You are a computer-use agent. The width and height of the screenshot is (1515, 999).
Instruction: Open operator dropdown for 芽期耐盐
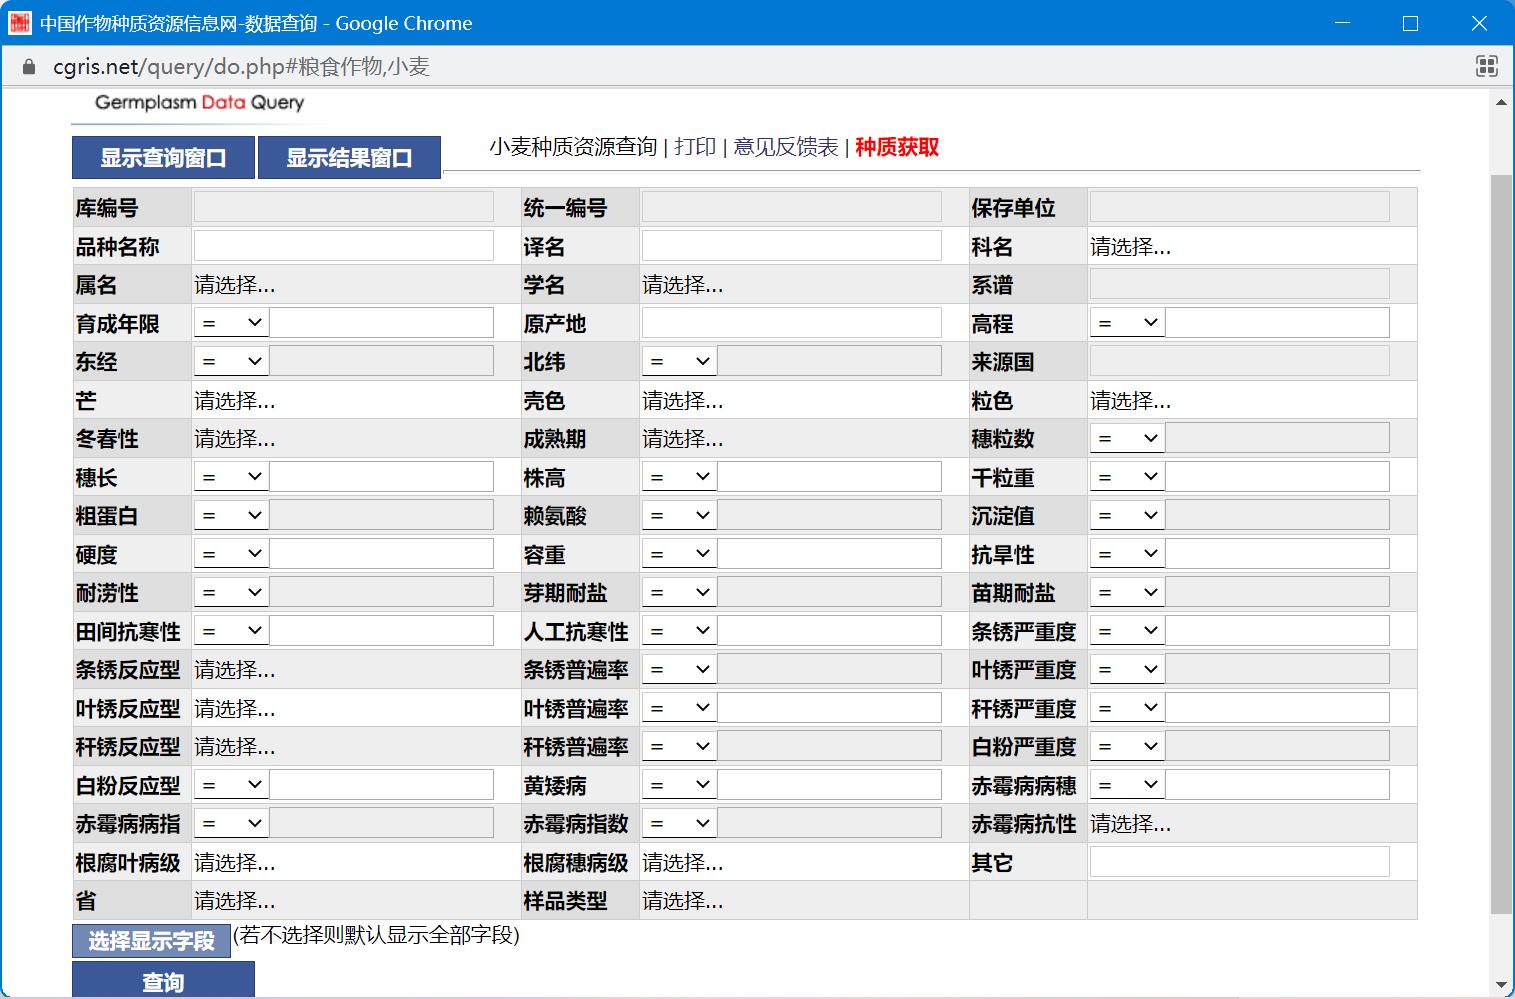[679, 592]
